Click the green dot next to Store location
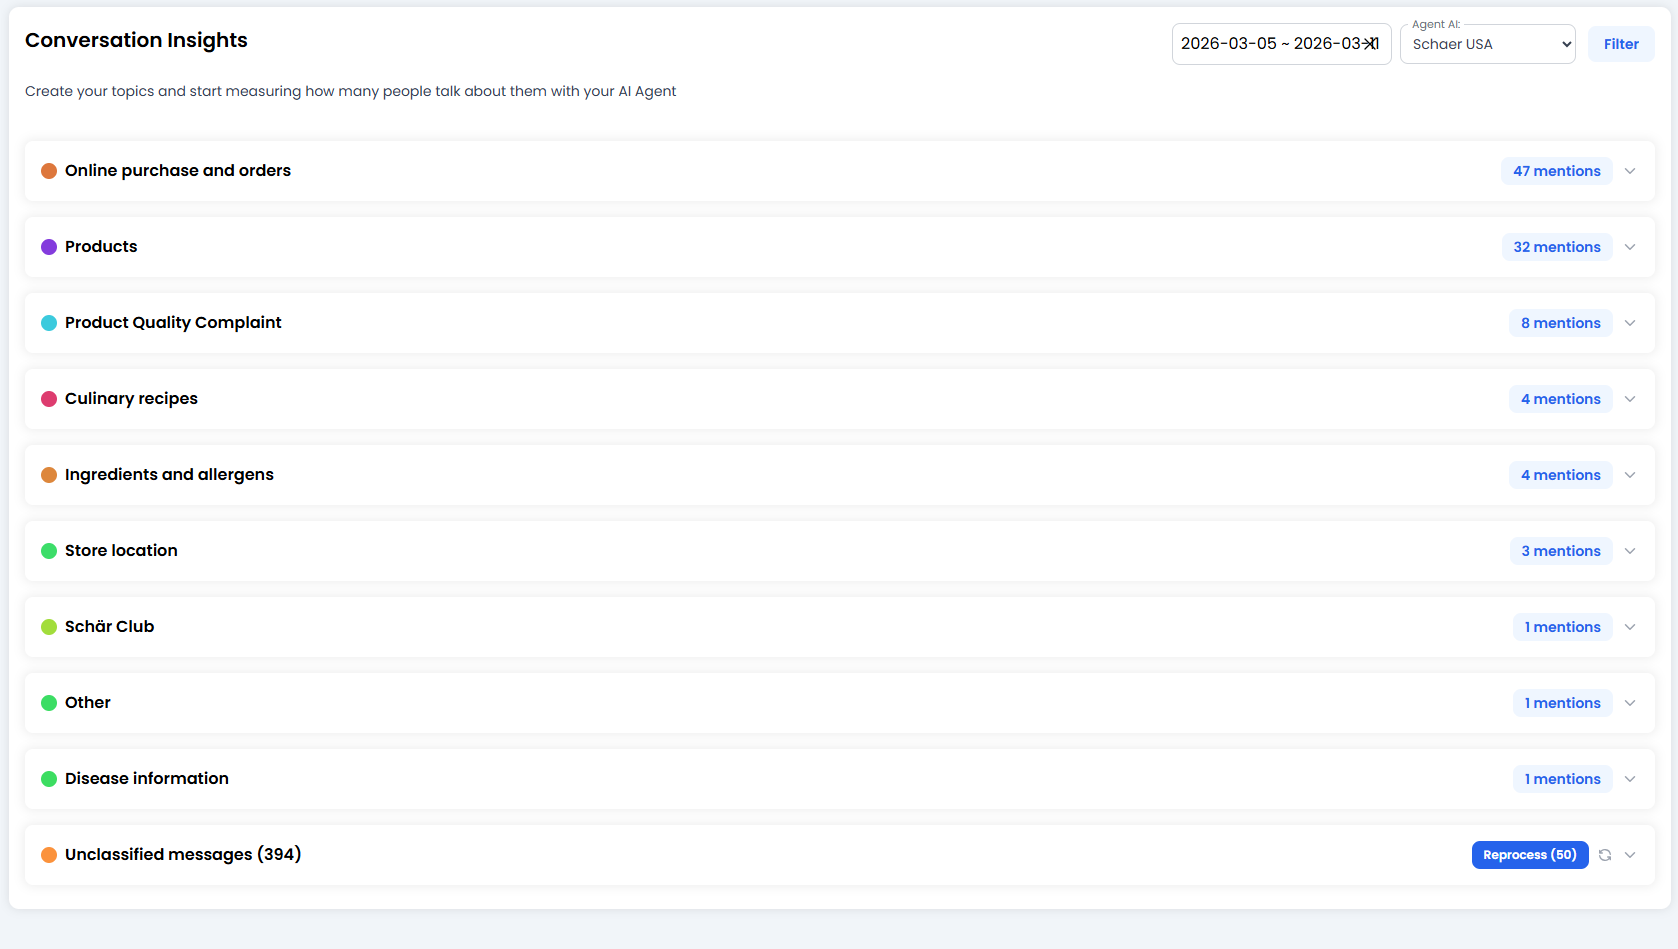This screenshot has width=1678, height=949. pyautogui.click(x=49, y=551)
